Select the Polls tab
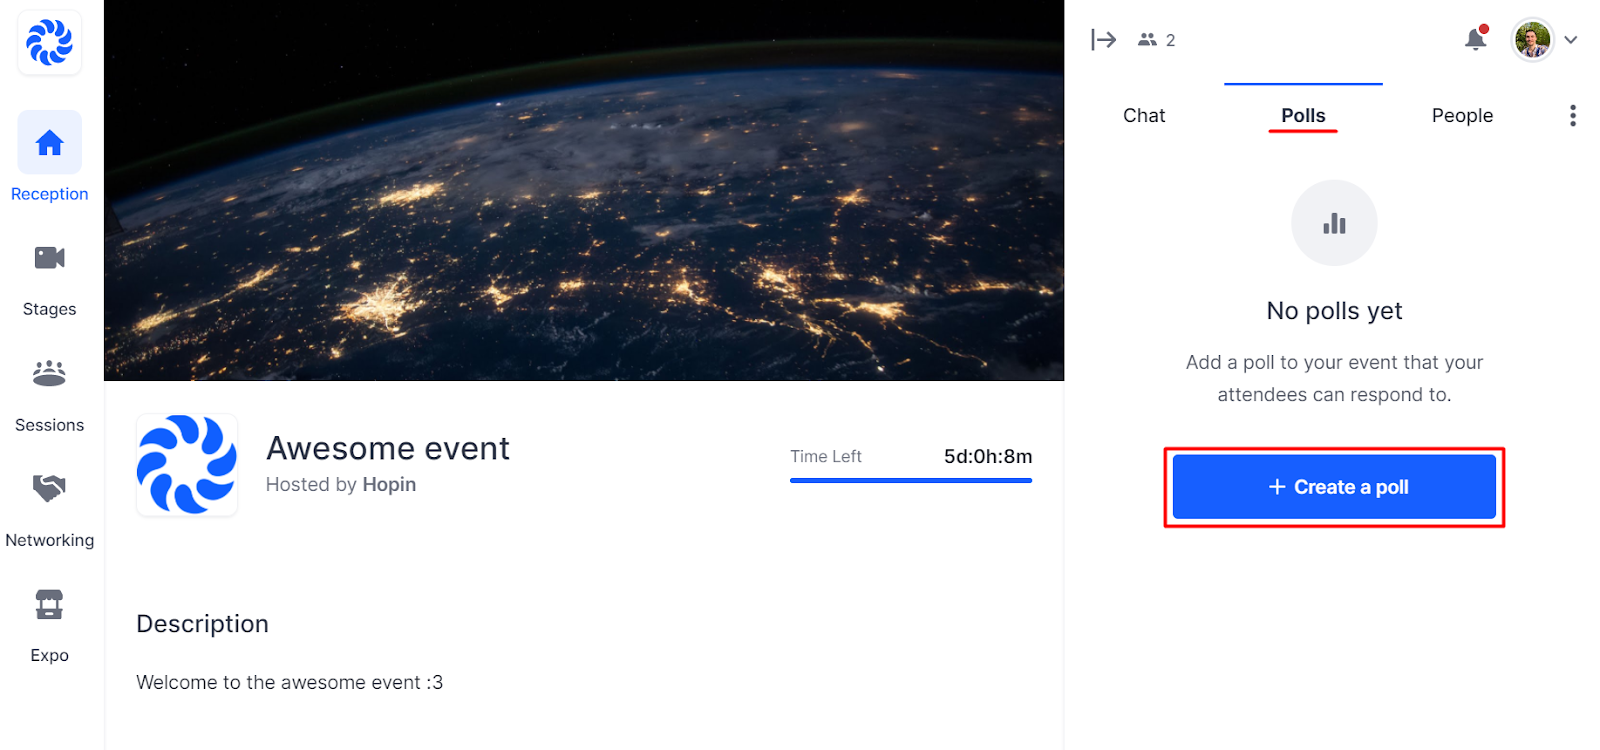 click(x=1303, y=116)
